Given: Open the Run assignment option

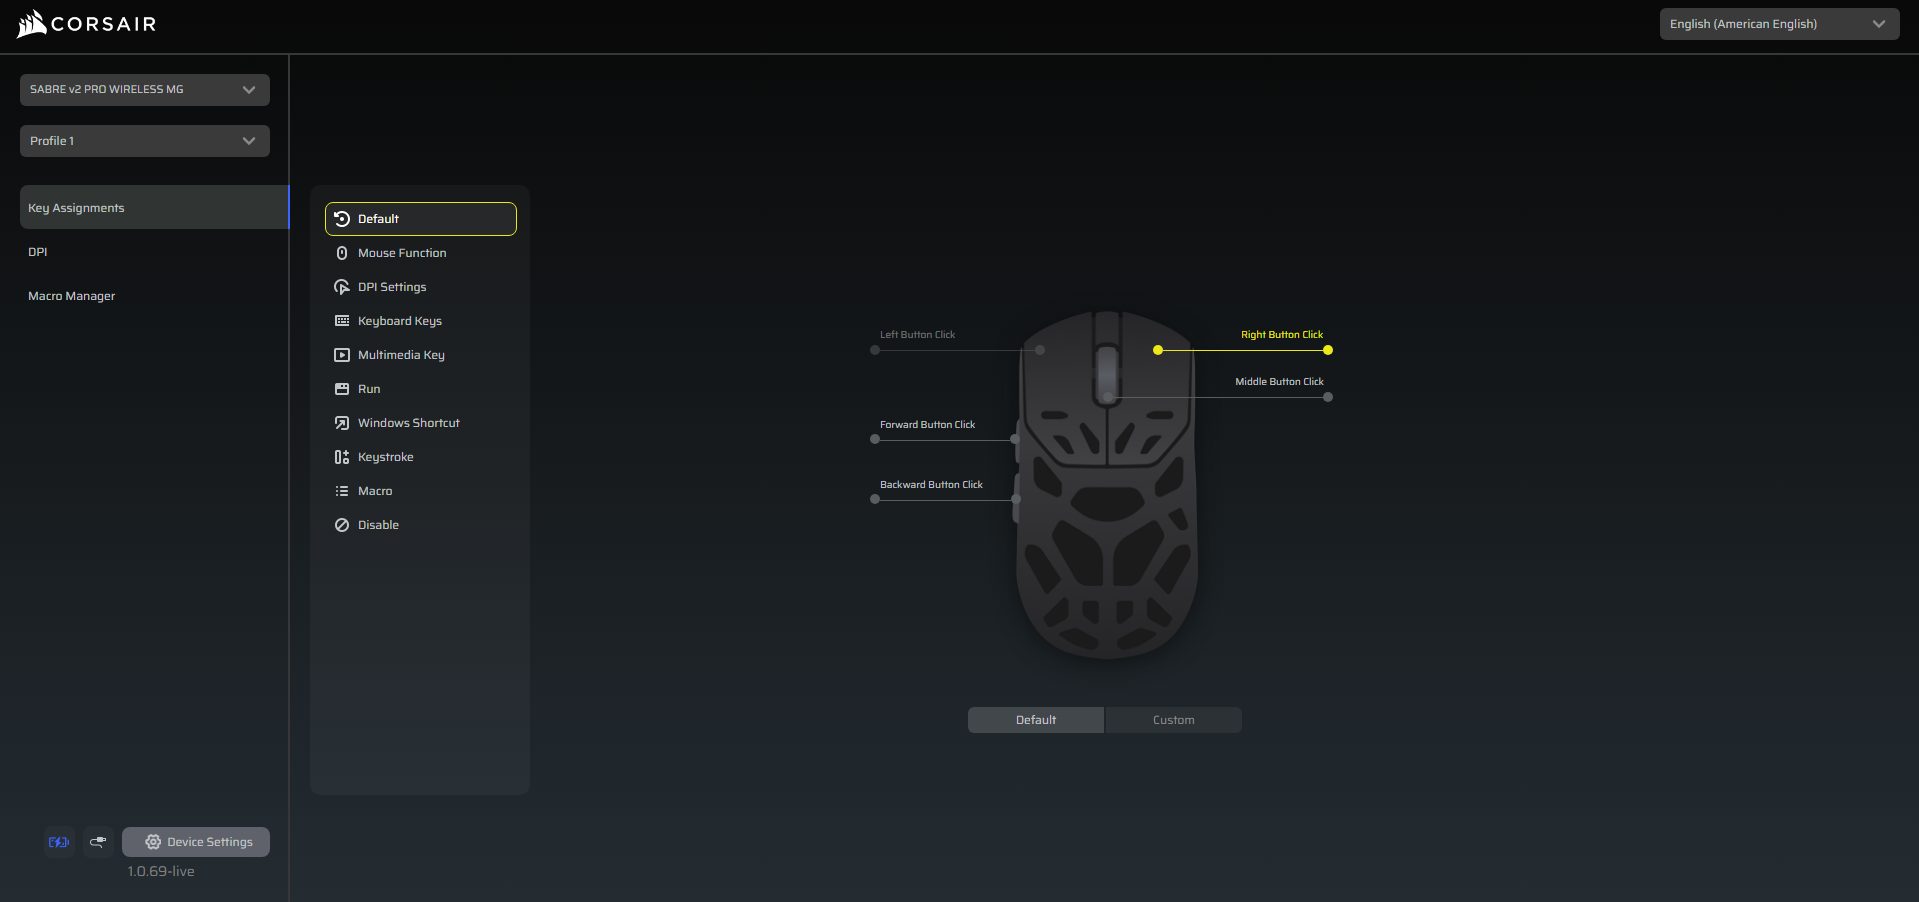Looking at the screenshot, I should tap(369, 389).
